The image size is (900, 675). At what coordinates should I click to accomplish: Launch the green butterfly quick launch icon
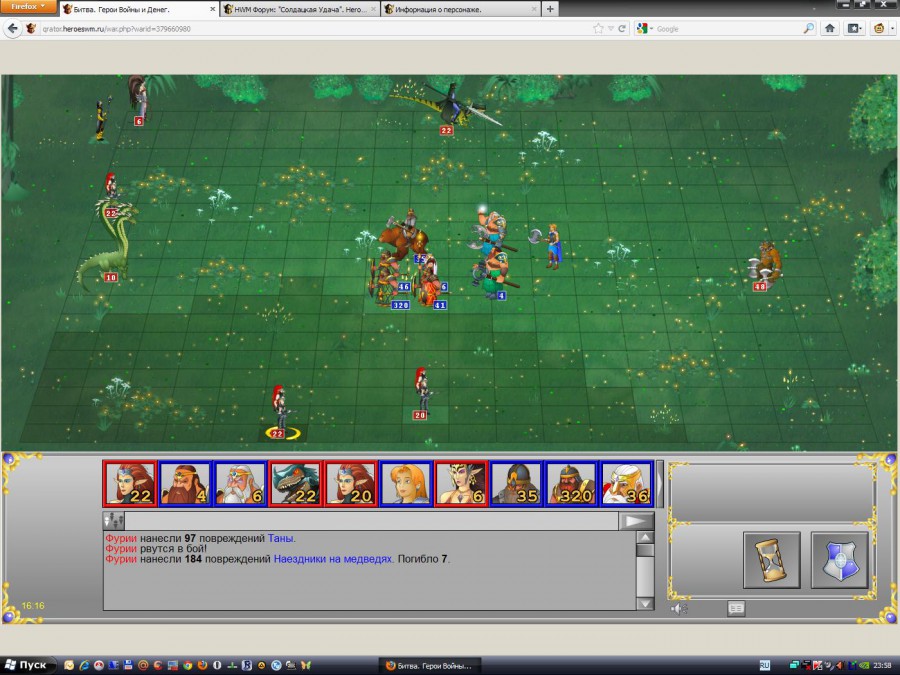305,666
